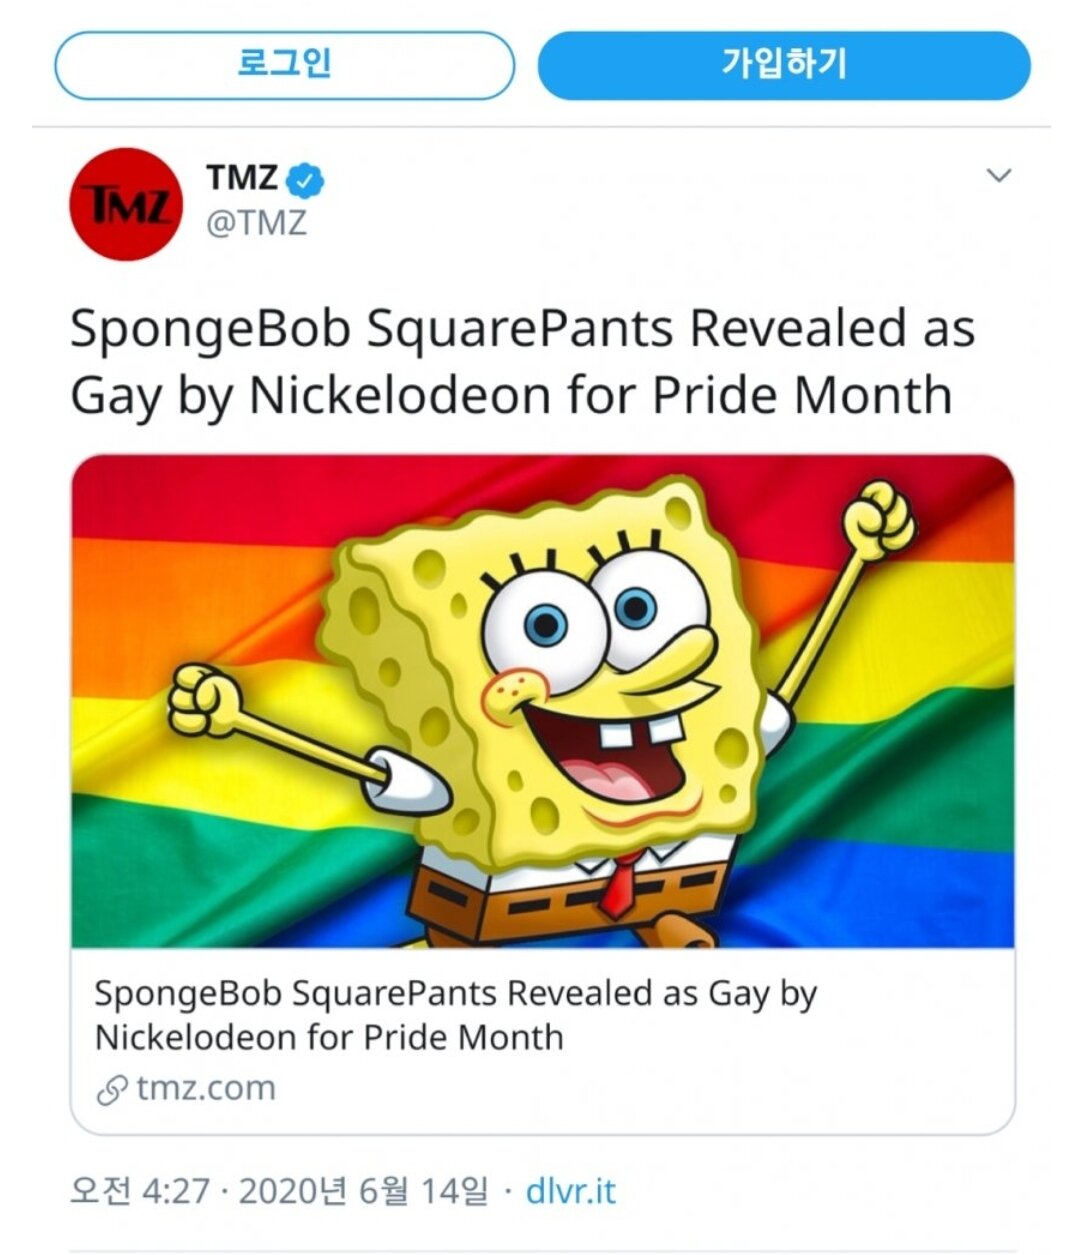The width and height of the screenshot is (1080, 1255).
Task: Click SpongeBob's red tie in the image
Action: click(x=620, y=885)
